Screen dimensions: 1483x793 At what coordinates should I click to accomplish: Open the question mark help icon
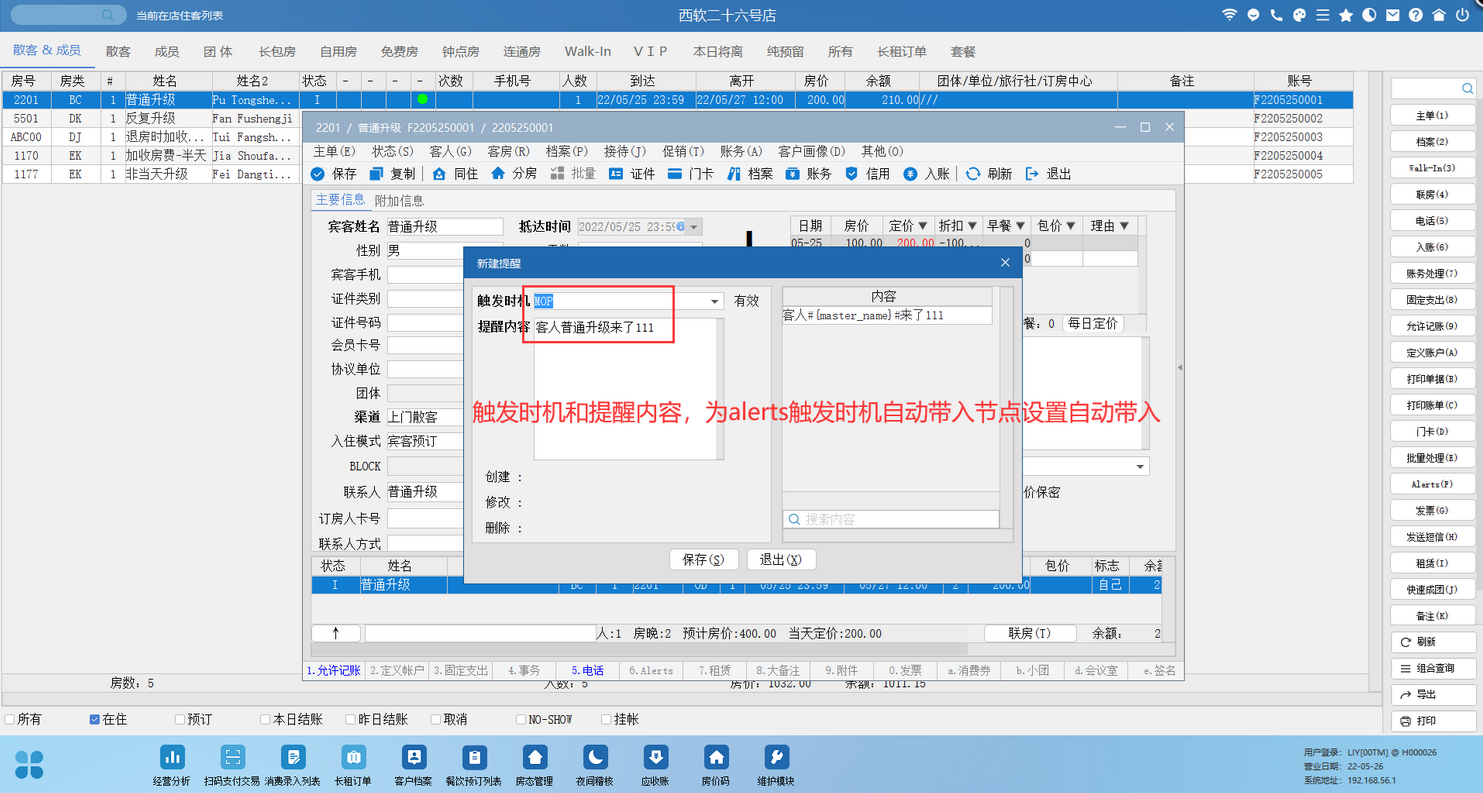[1415, 15]
